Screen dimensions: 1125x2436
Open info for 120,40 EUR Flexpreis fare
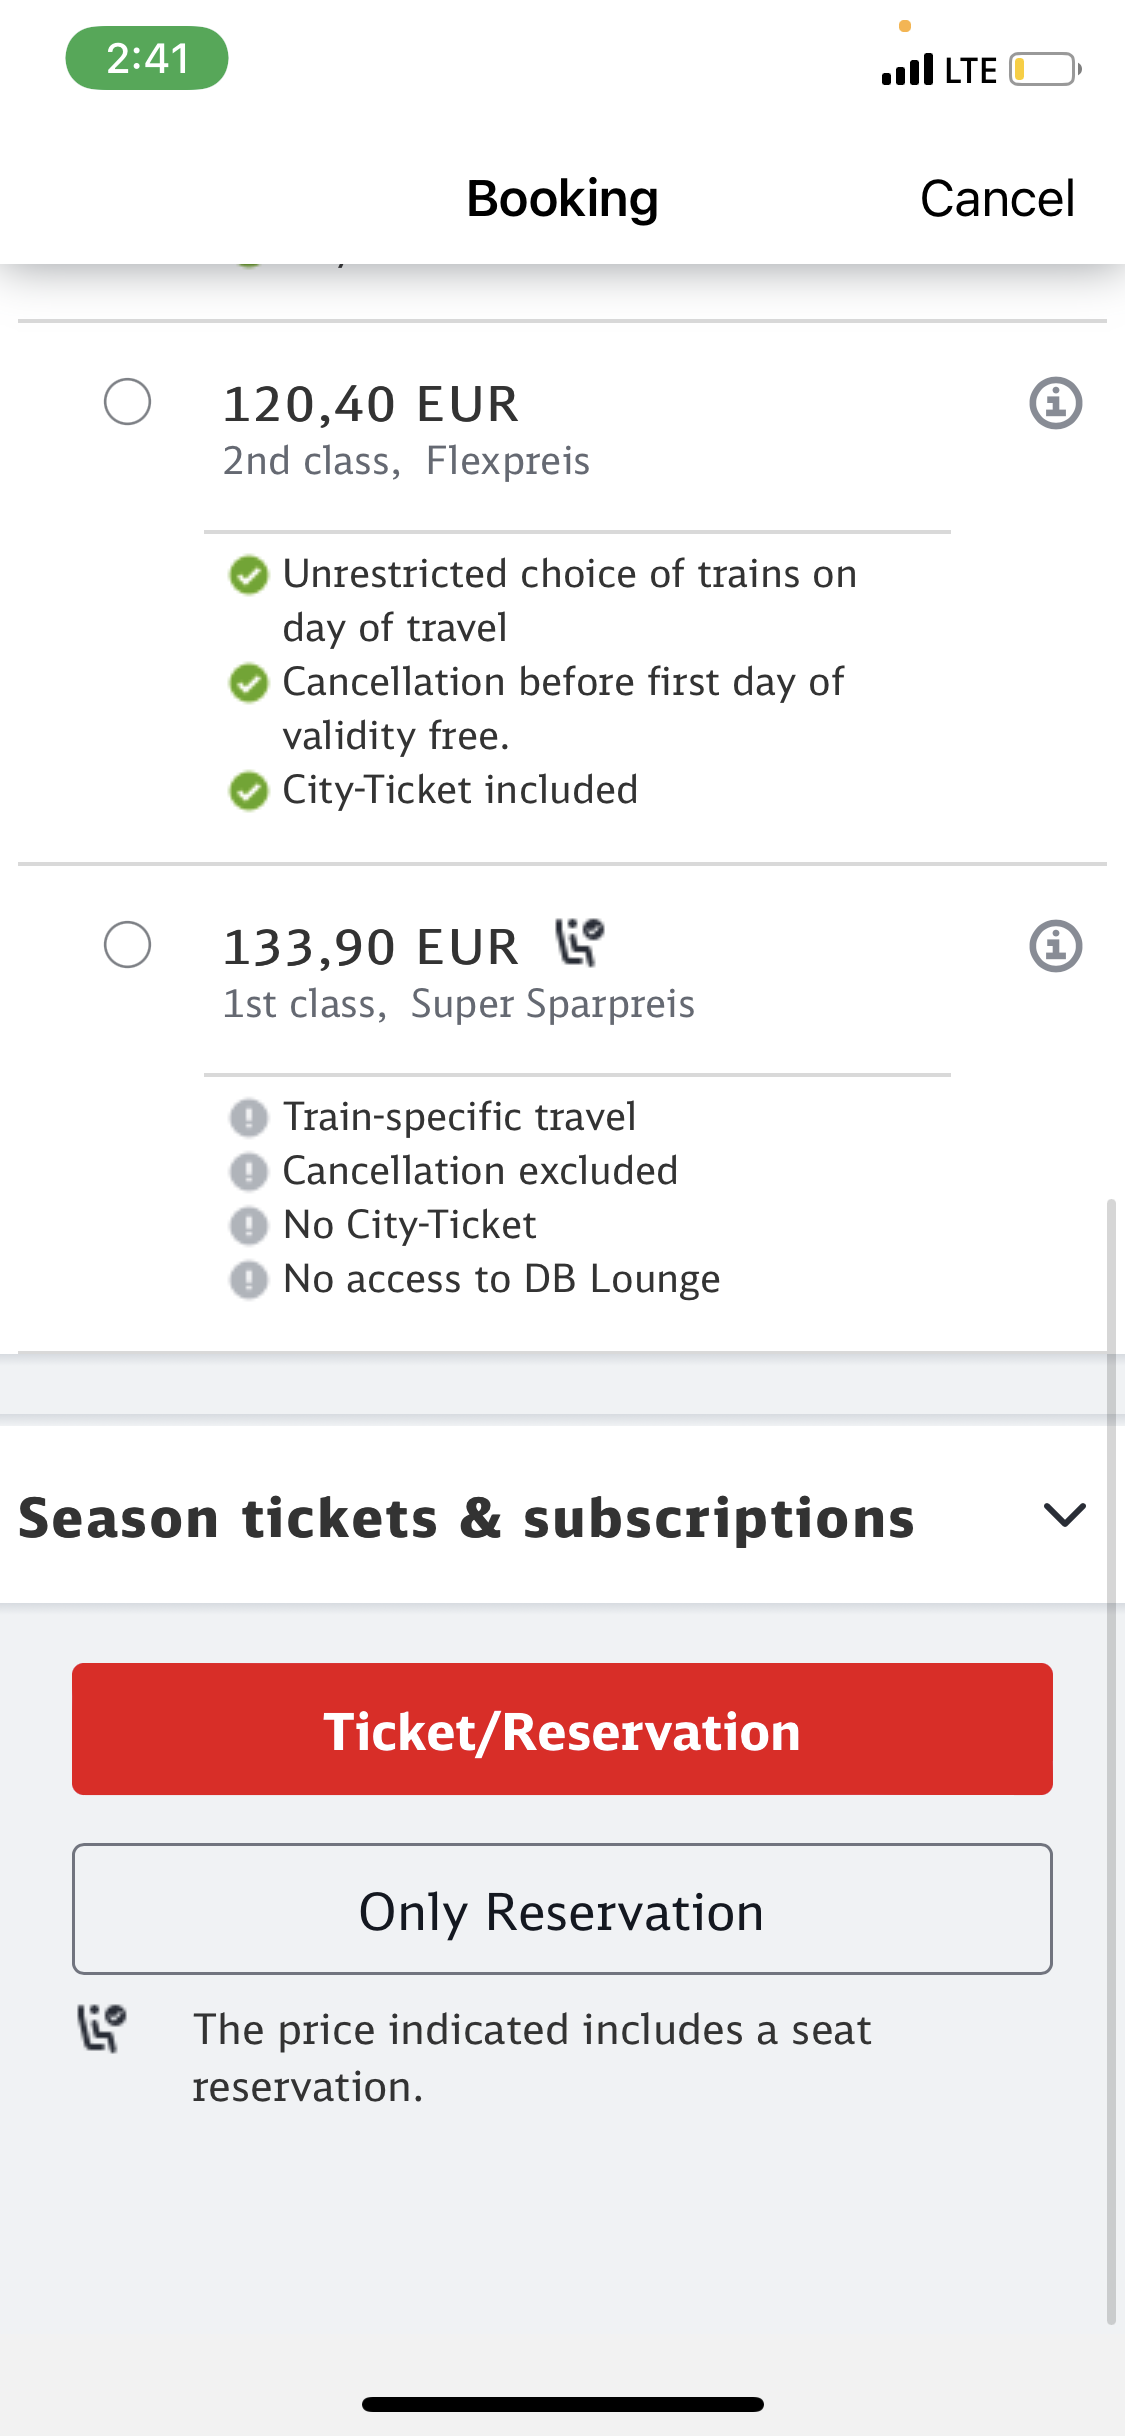pos(1055,403)
